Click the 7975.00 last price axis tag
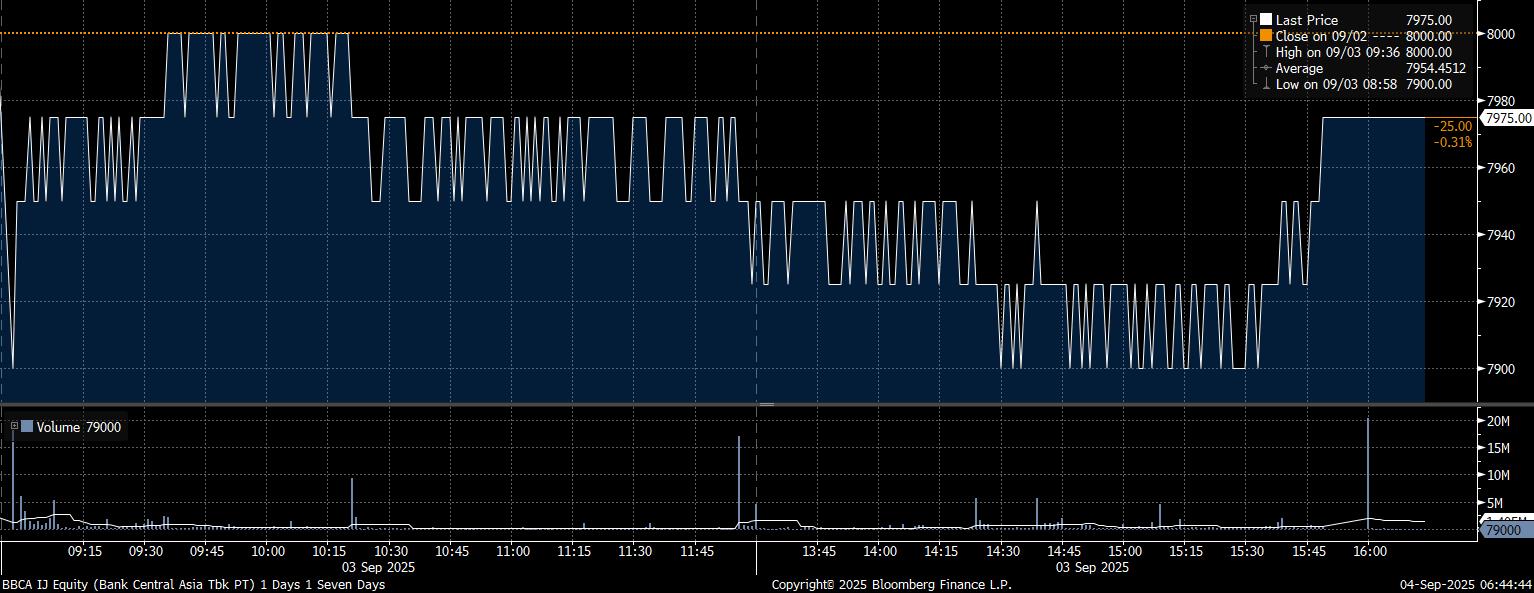The height and width of the screenshot is (593, 1534). pyautogui.click(x=1508, y=118)
